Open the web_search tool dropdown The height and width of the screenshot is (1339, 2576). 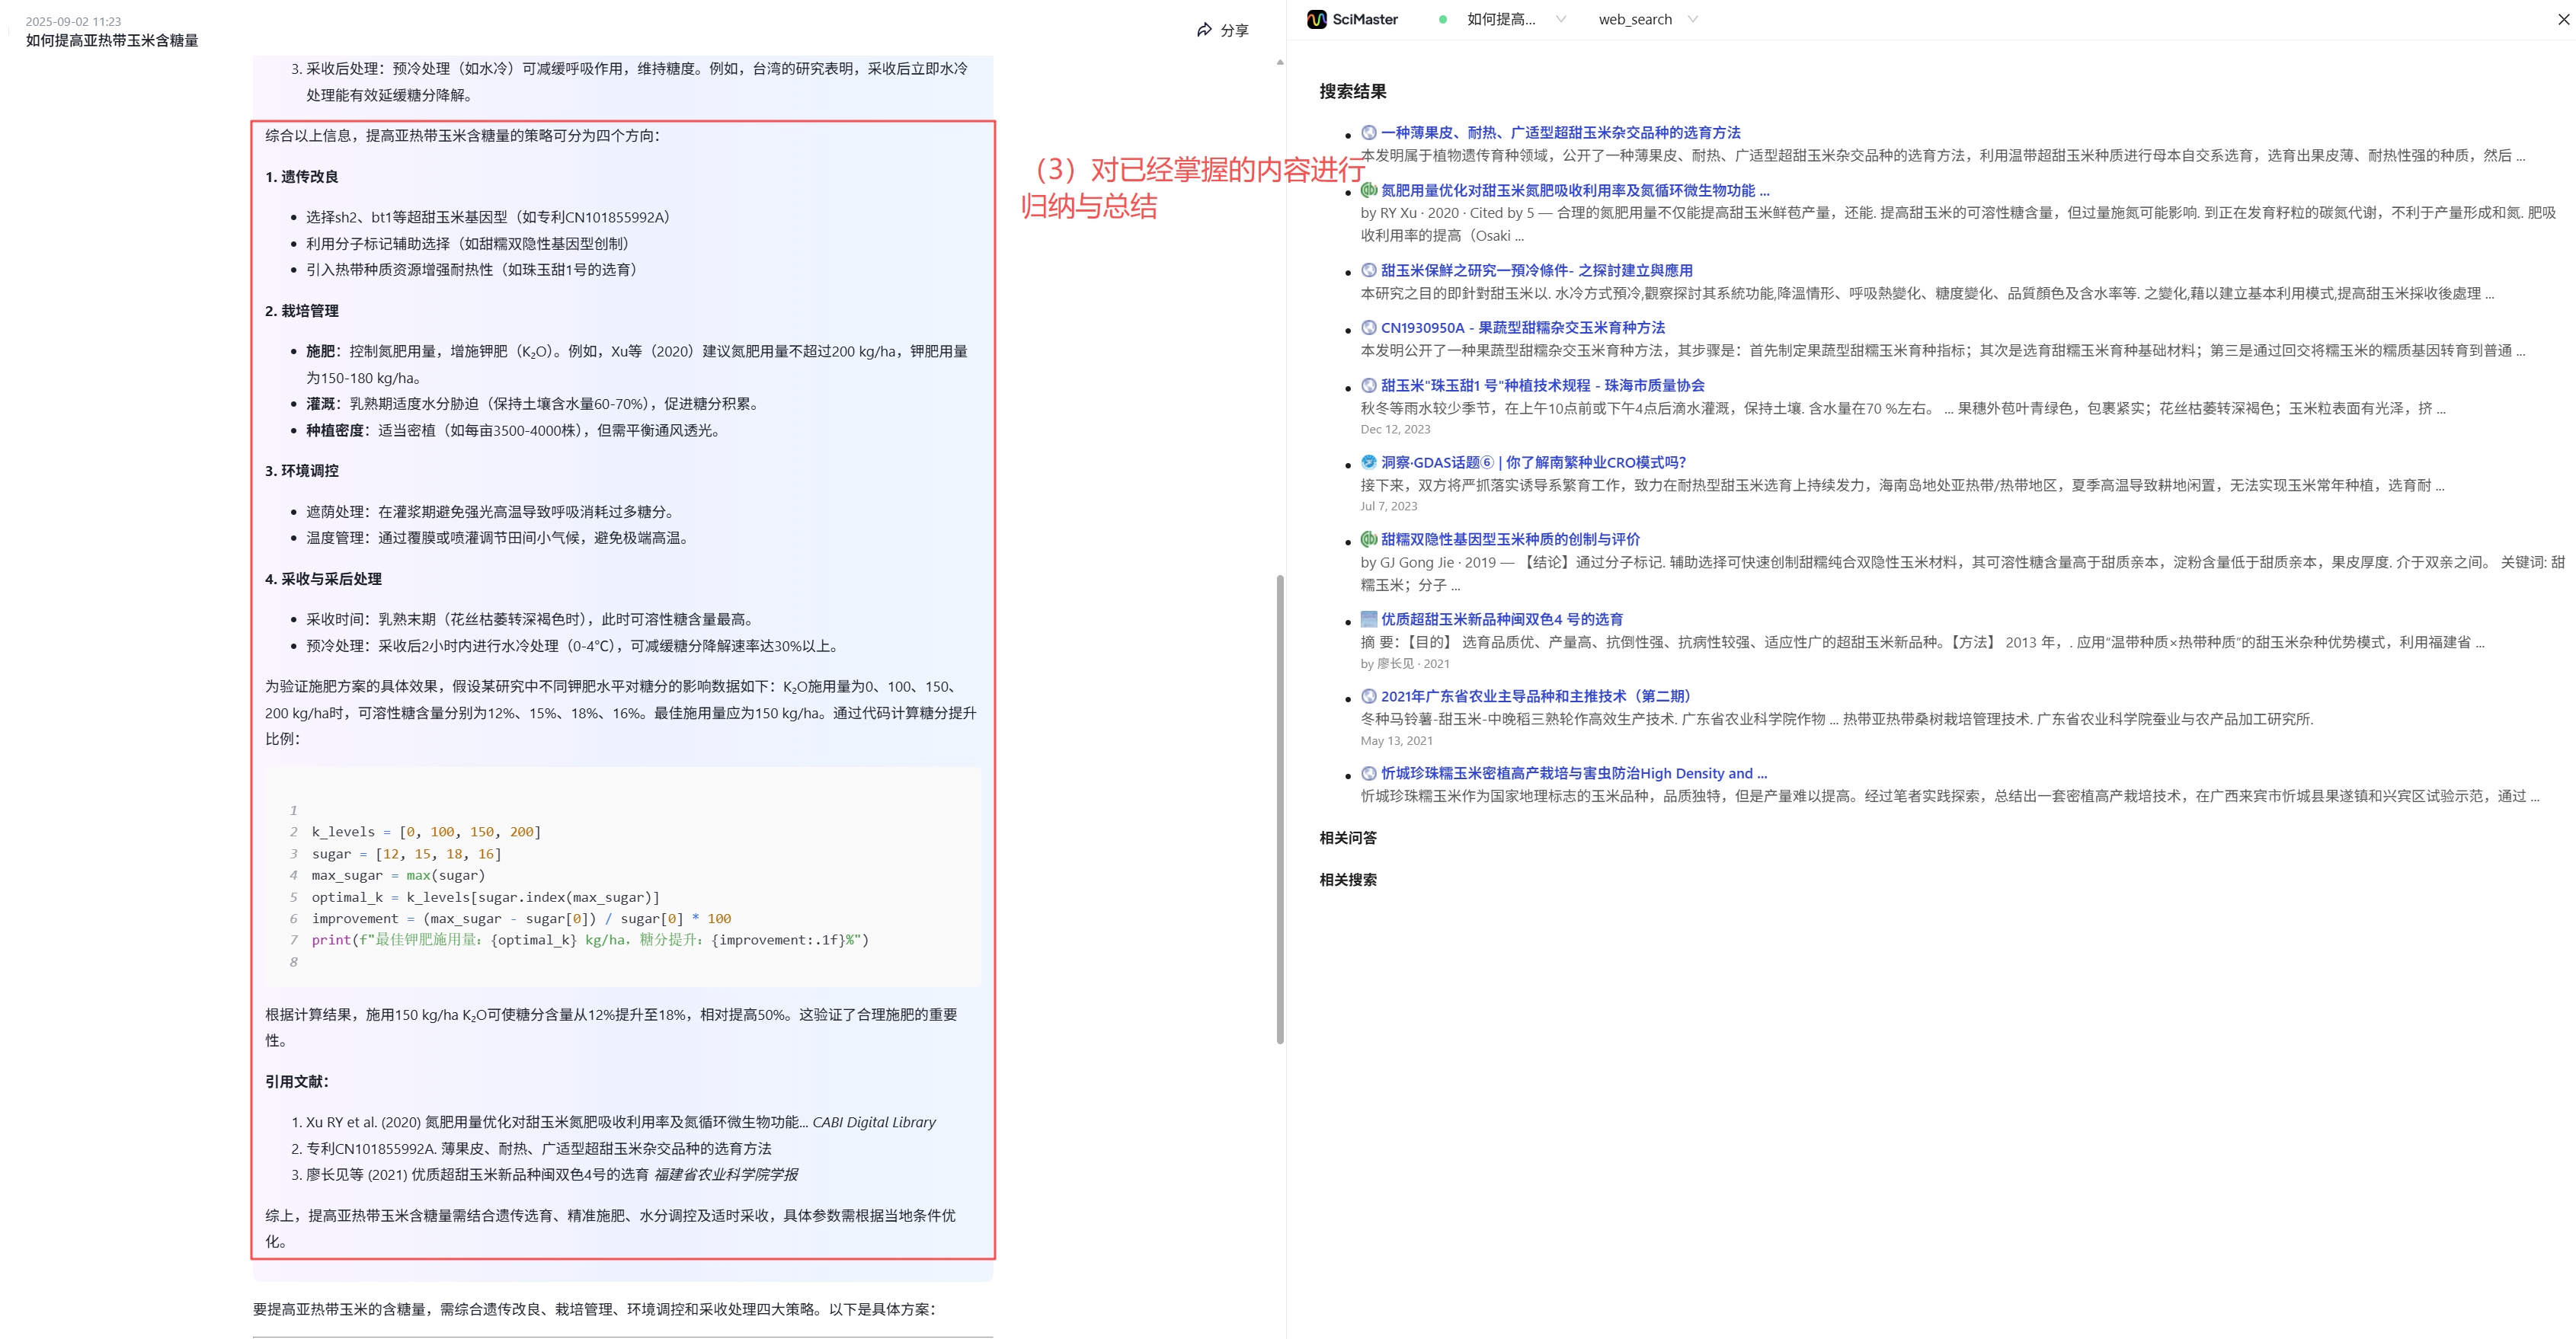[x=1692, y=19]
